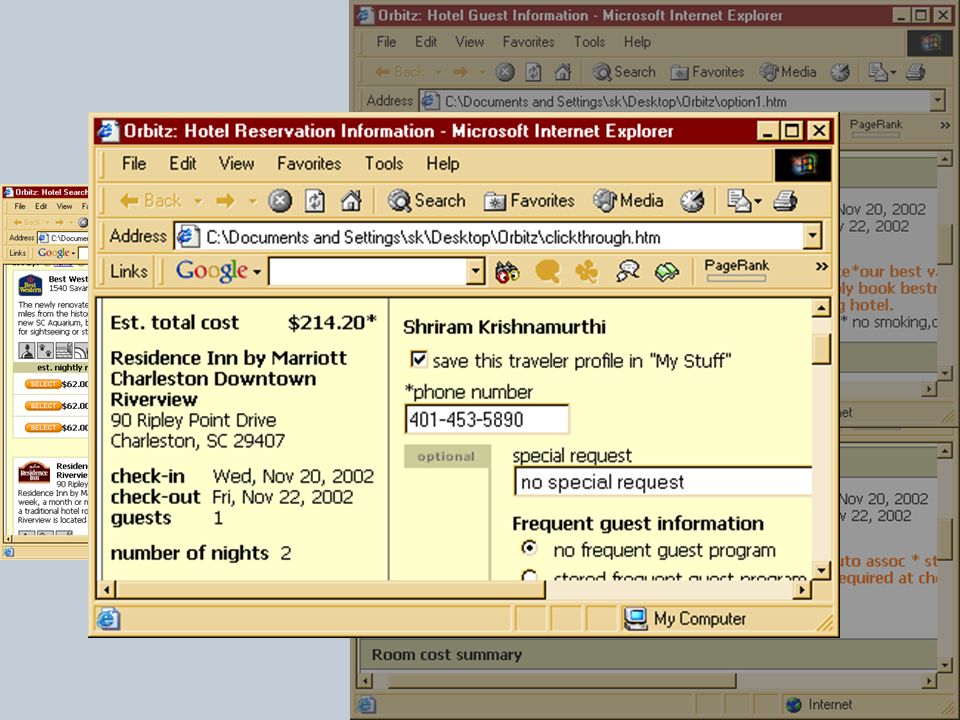Click the Best Western logo in Hotel Search window

tap(30, 285)
